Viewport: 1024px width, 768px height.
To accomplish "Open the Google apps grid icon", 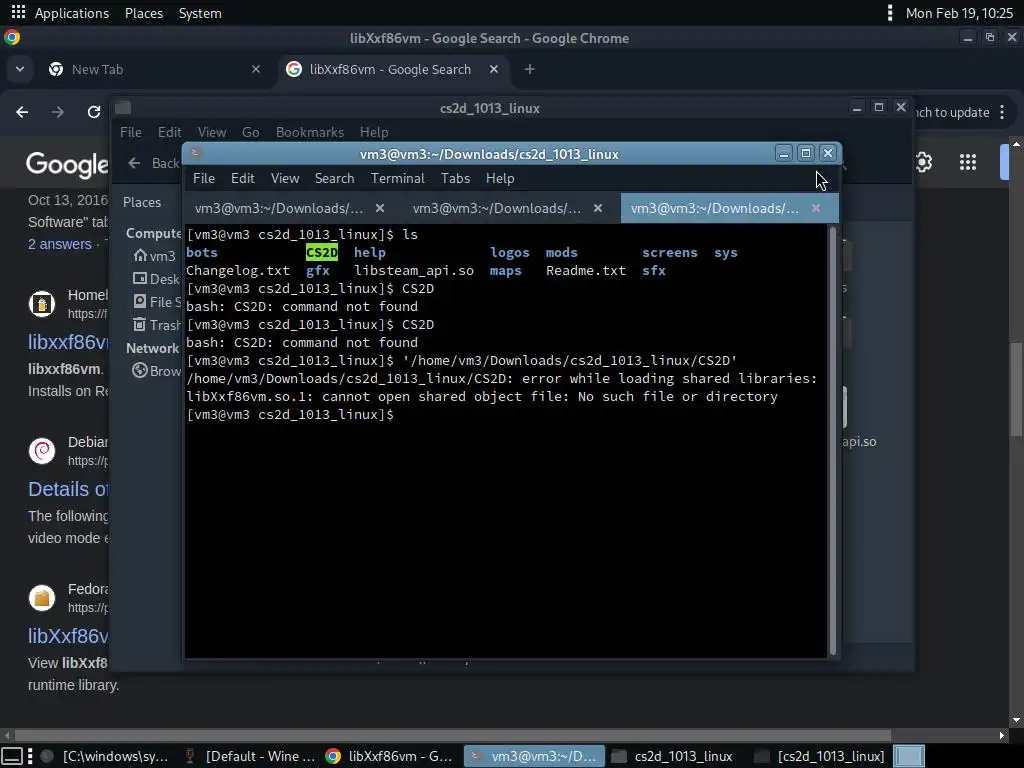I will pyautogui.click(x=968, y=162).
